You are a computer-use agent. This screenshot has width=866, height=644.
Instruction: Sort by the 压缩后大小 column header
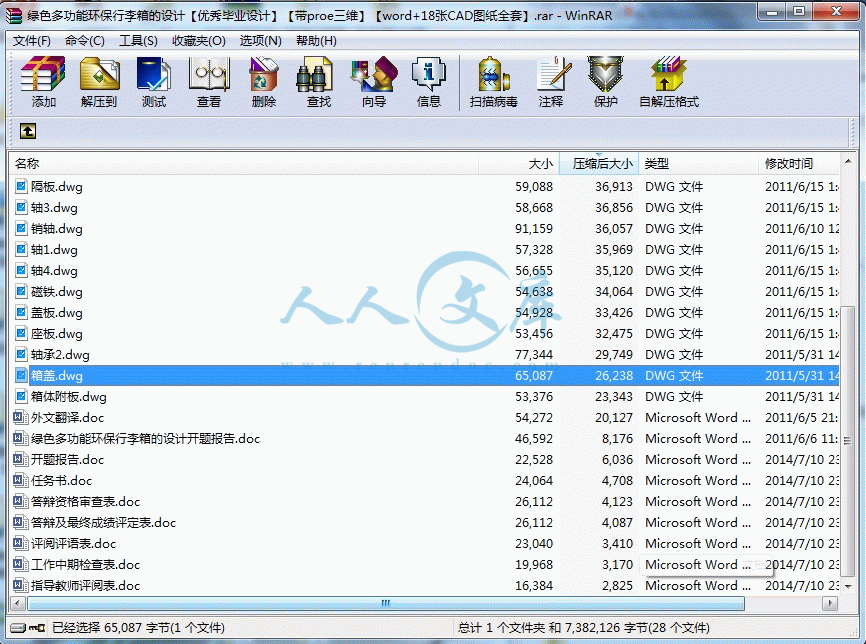599,163
